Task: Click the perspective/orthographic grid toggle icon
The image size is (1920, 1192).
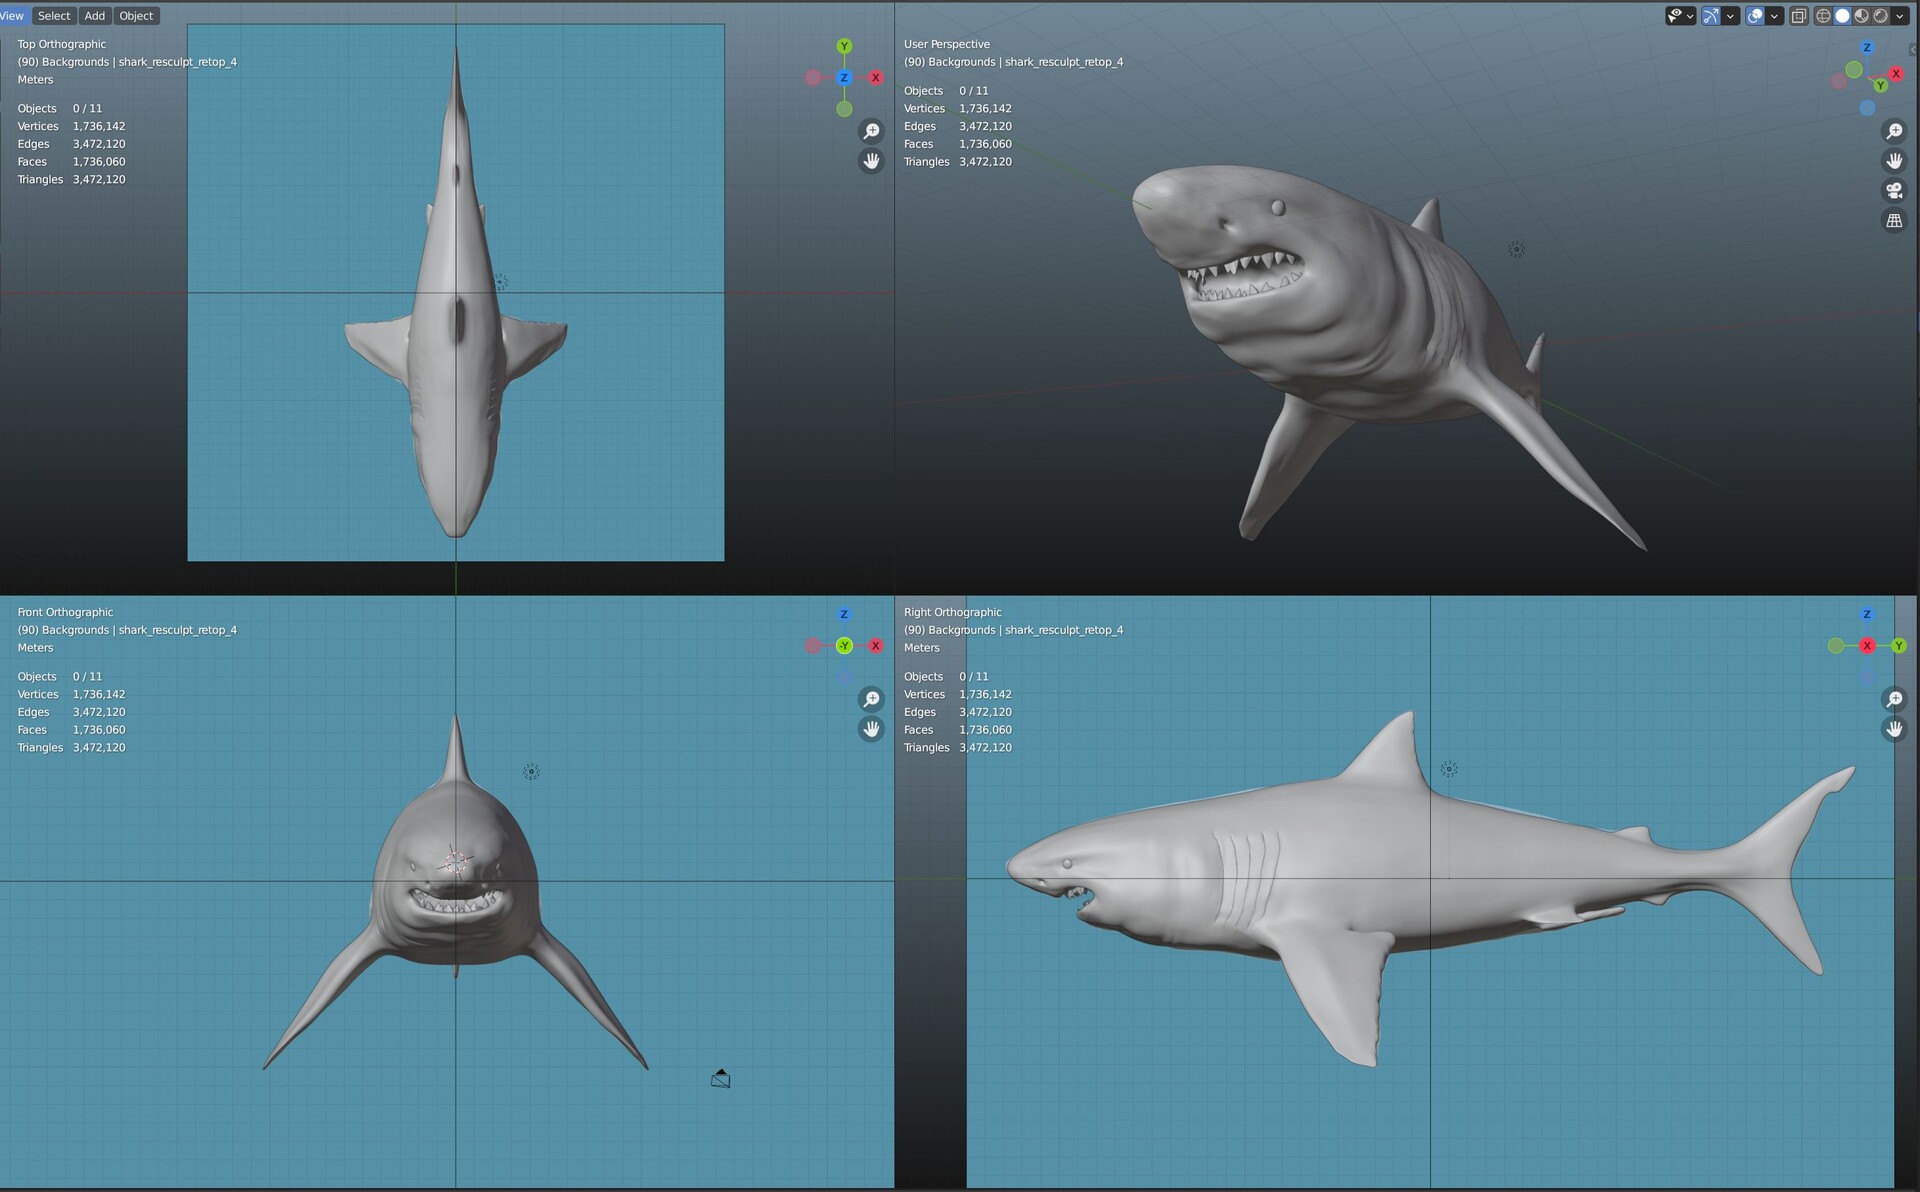Action: (x=1895, y=220)
